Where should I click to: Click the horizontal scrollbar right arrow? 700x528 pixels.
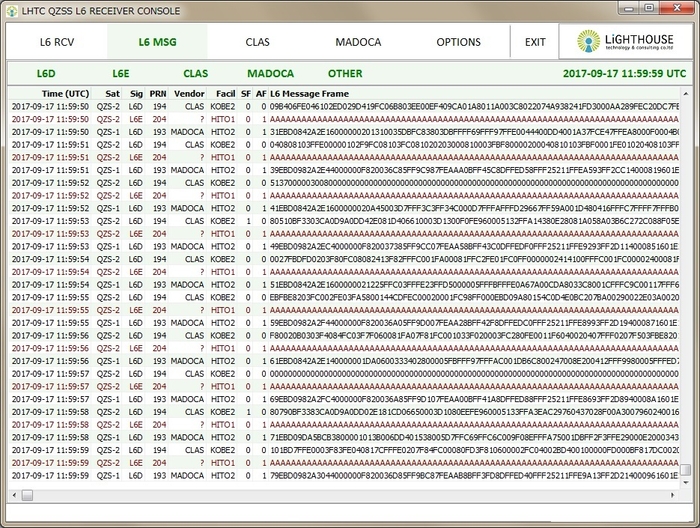[673, 494]
